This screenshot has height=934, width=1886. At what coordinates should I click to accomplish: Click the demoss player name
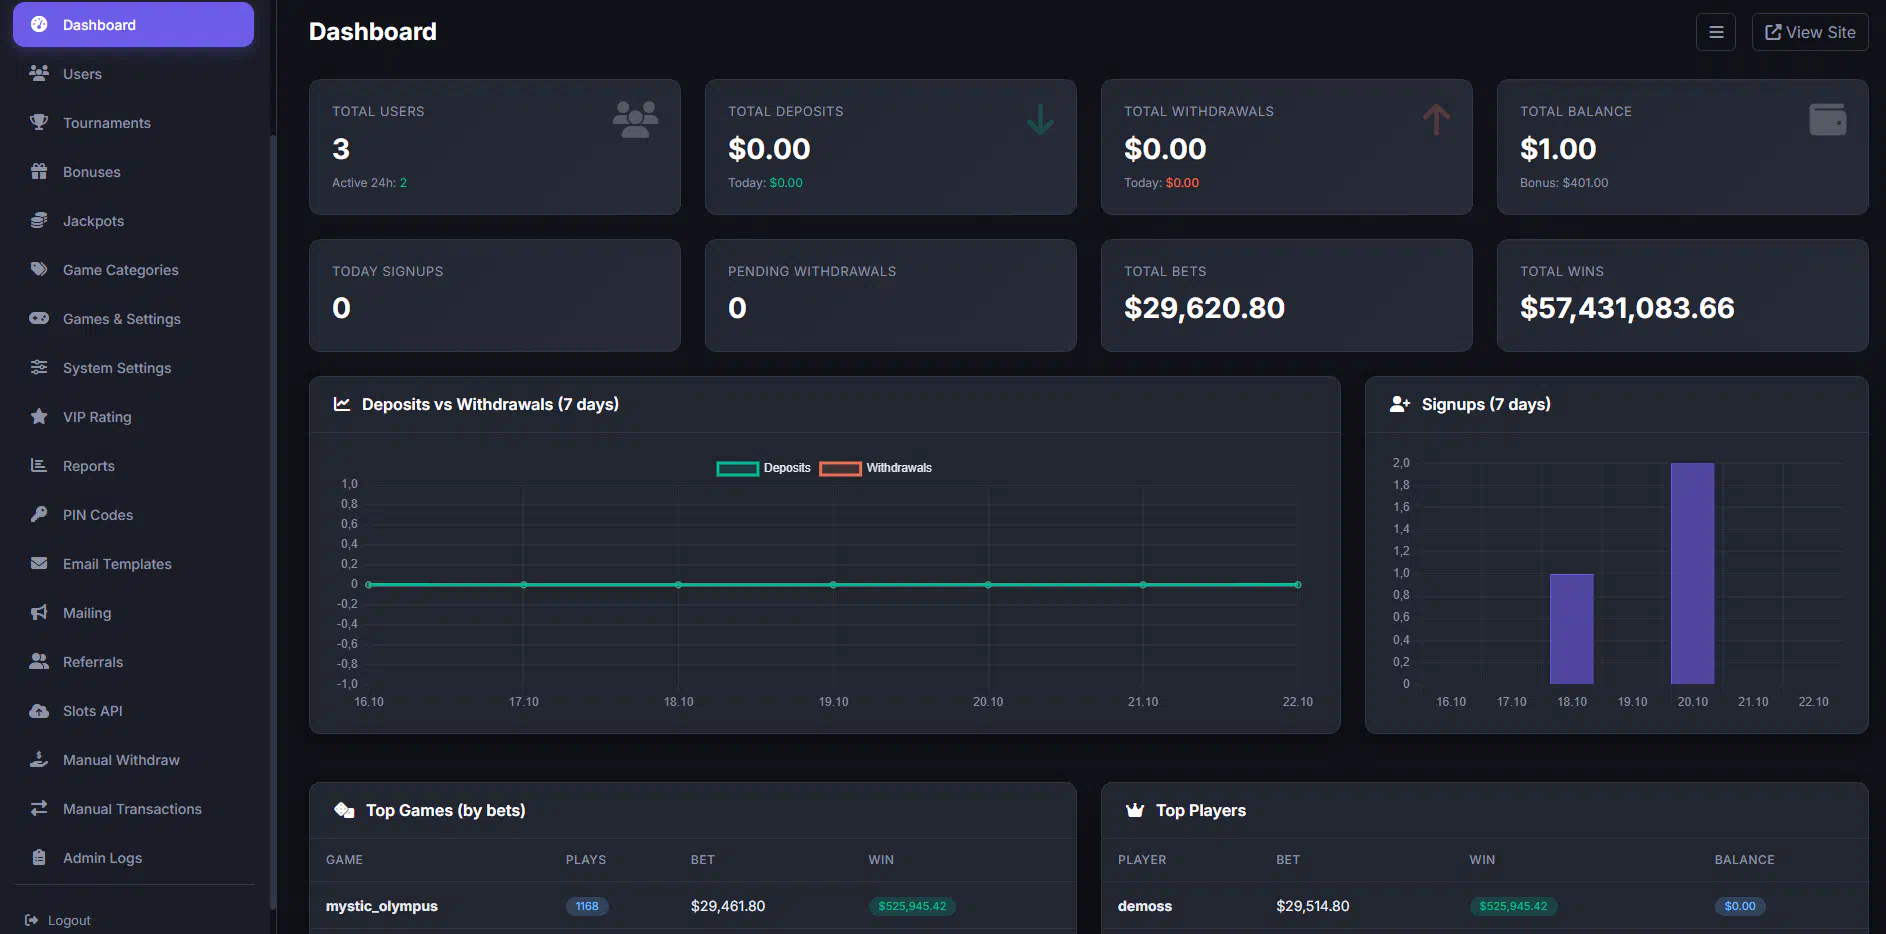(1145, 906)
